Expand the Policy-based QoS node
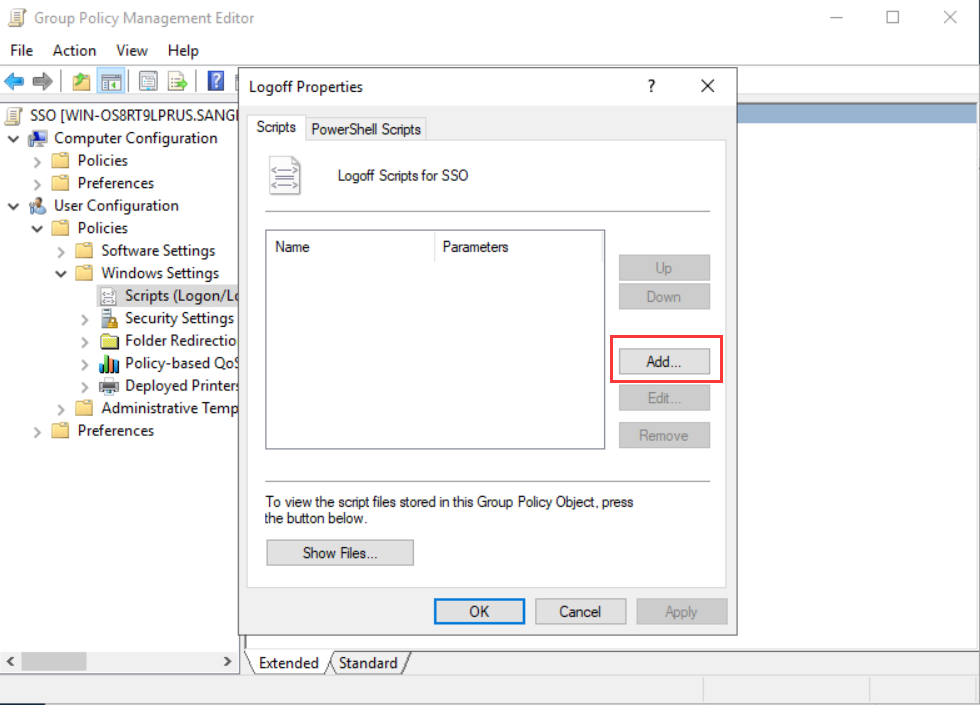This screenshot has height=705, width=980. [x=84, y=364]
